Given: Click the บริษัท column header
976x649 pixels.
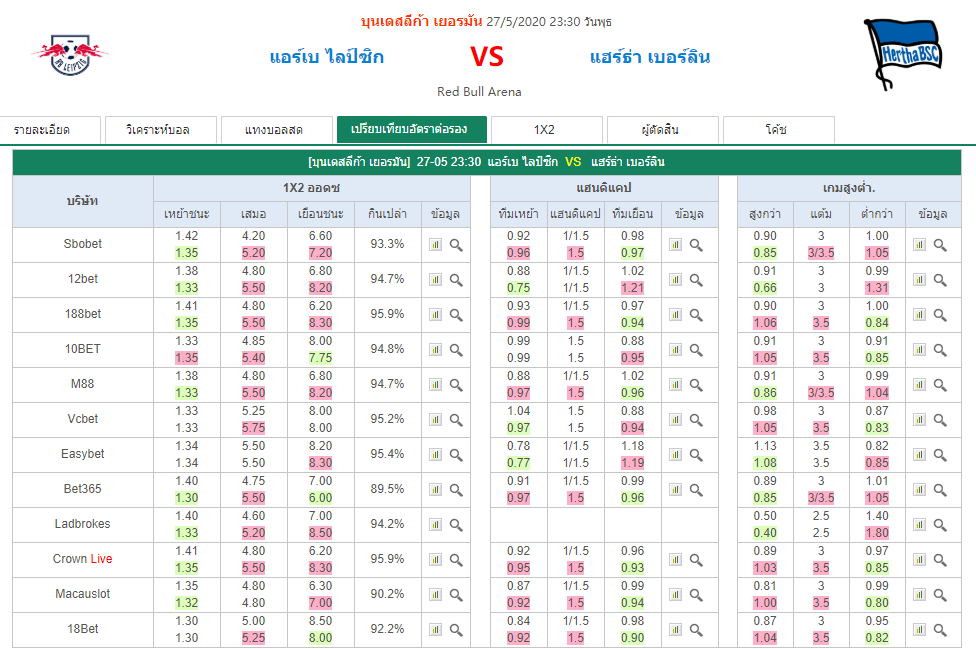Looking at the screenshot, I should 83,201.
